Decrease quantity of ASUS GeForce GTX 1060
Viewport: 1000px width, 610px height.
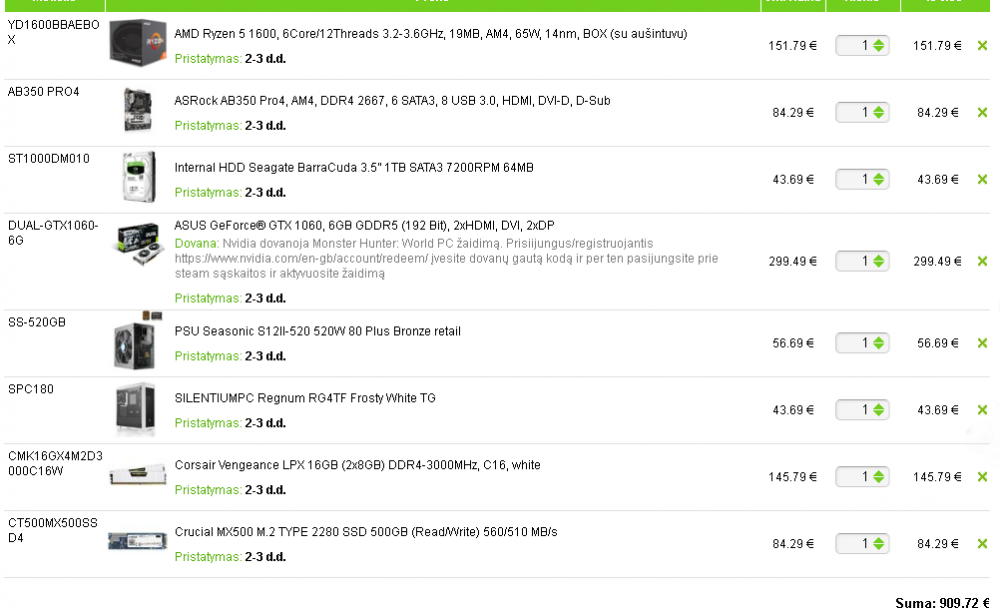[x=879, y=265]
